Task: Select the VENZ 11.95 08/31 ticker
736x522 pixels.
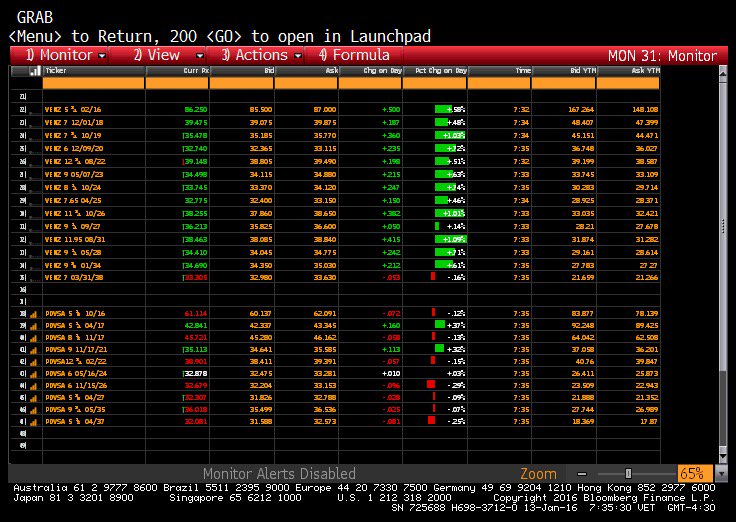Action: [x=75, y=239]
